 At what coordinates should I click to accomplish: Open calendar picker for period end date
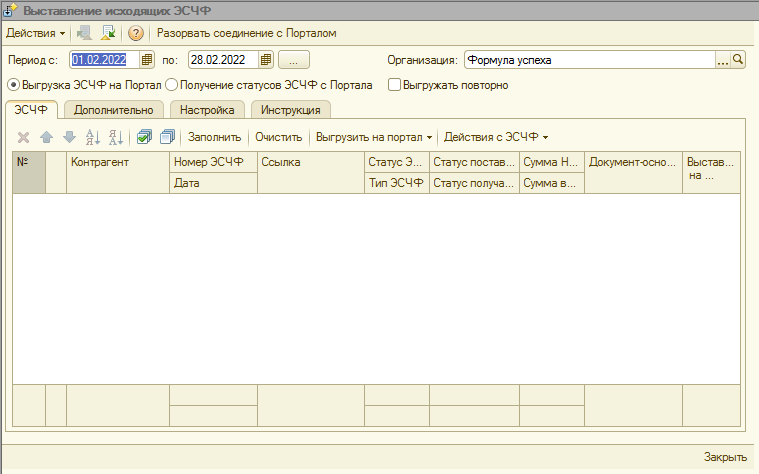point(266,59)
